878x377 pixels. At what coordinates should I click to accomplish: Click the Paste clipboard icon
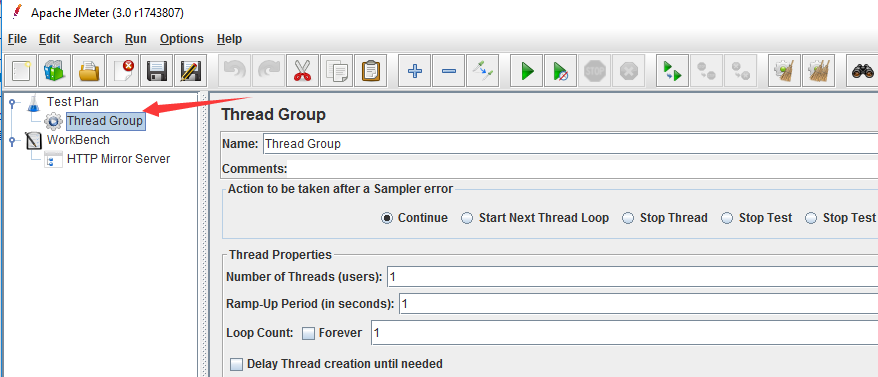pyautogui.click(x=371, y=71)
